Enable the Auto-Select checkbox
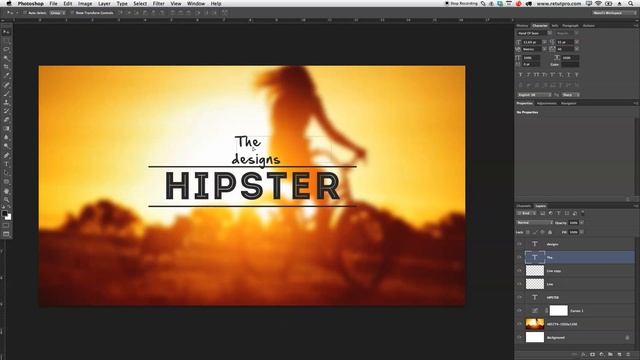 pyautogui.click(x=25, y=13)
